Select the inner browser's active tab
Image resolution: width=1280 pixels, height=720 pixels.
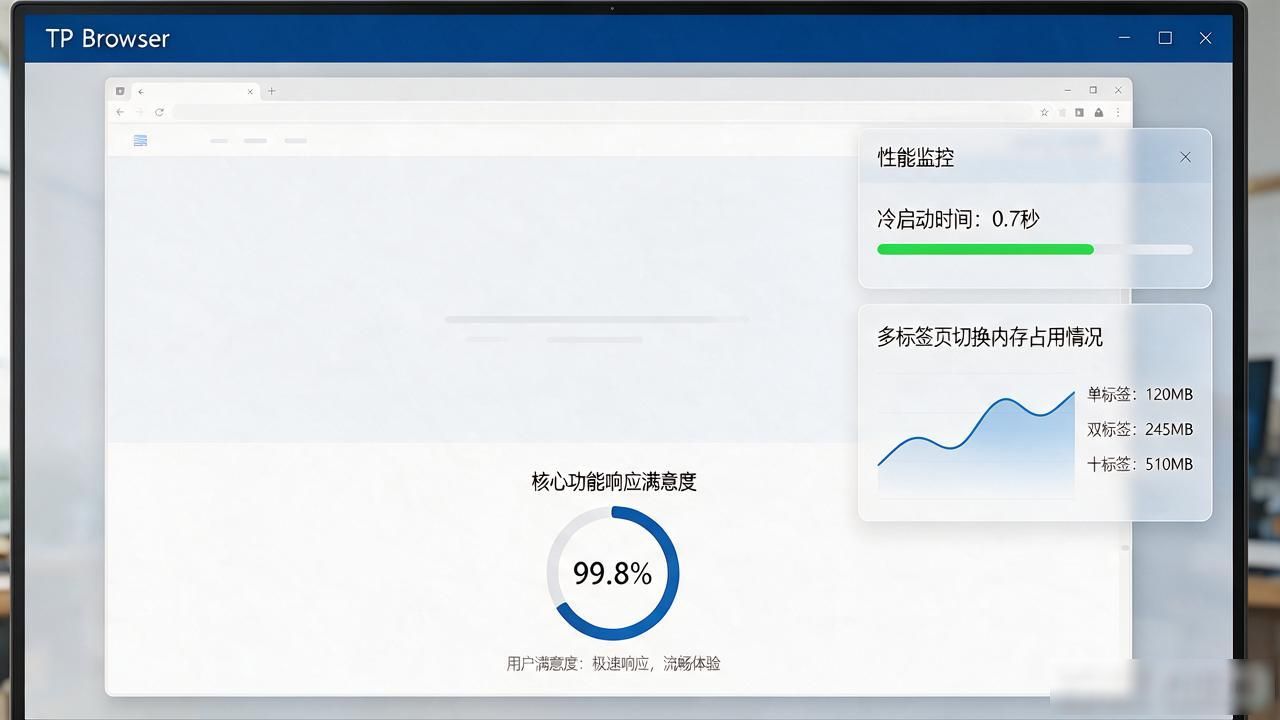pos(195,91)
